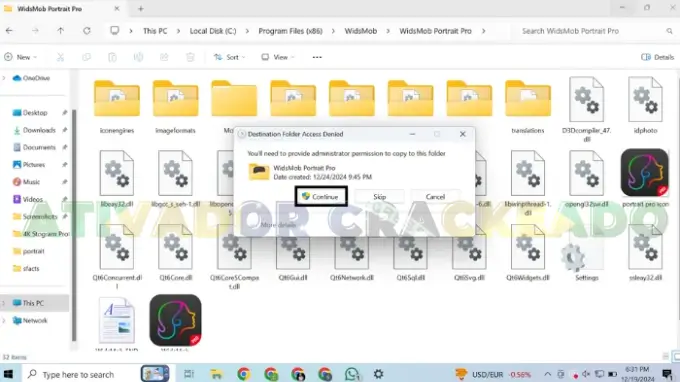This screenshot has height=382, width=680.
Task: Open the Sort dropdown
Action: (x=229, y=57)
